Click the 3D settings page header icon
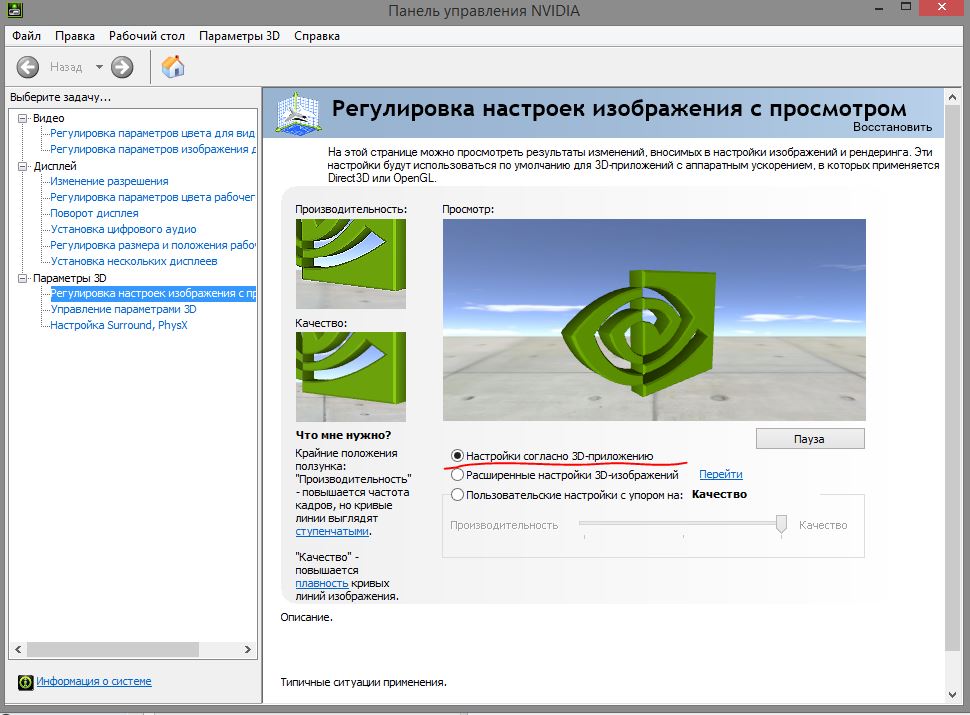This screenshot has width=970, height=715. pos(298,113)
